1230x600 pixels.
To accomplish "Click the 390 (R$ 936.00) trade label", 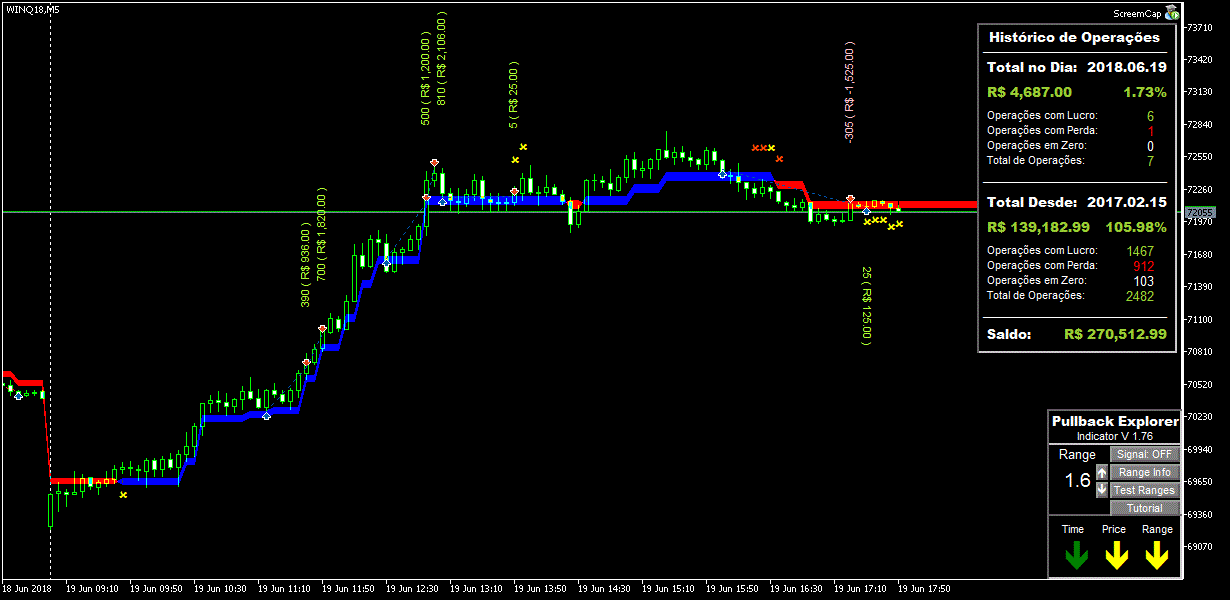I will point(306,264).
